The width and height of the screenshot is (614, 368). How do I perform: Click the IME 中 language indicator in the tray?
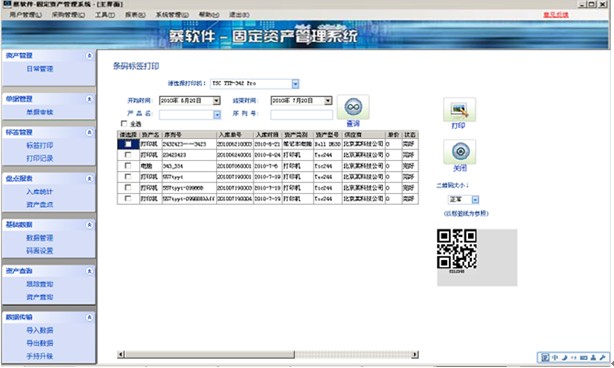(555, 357)
